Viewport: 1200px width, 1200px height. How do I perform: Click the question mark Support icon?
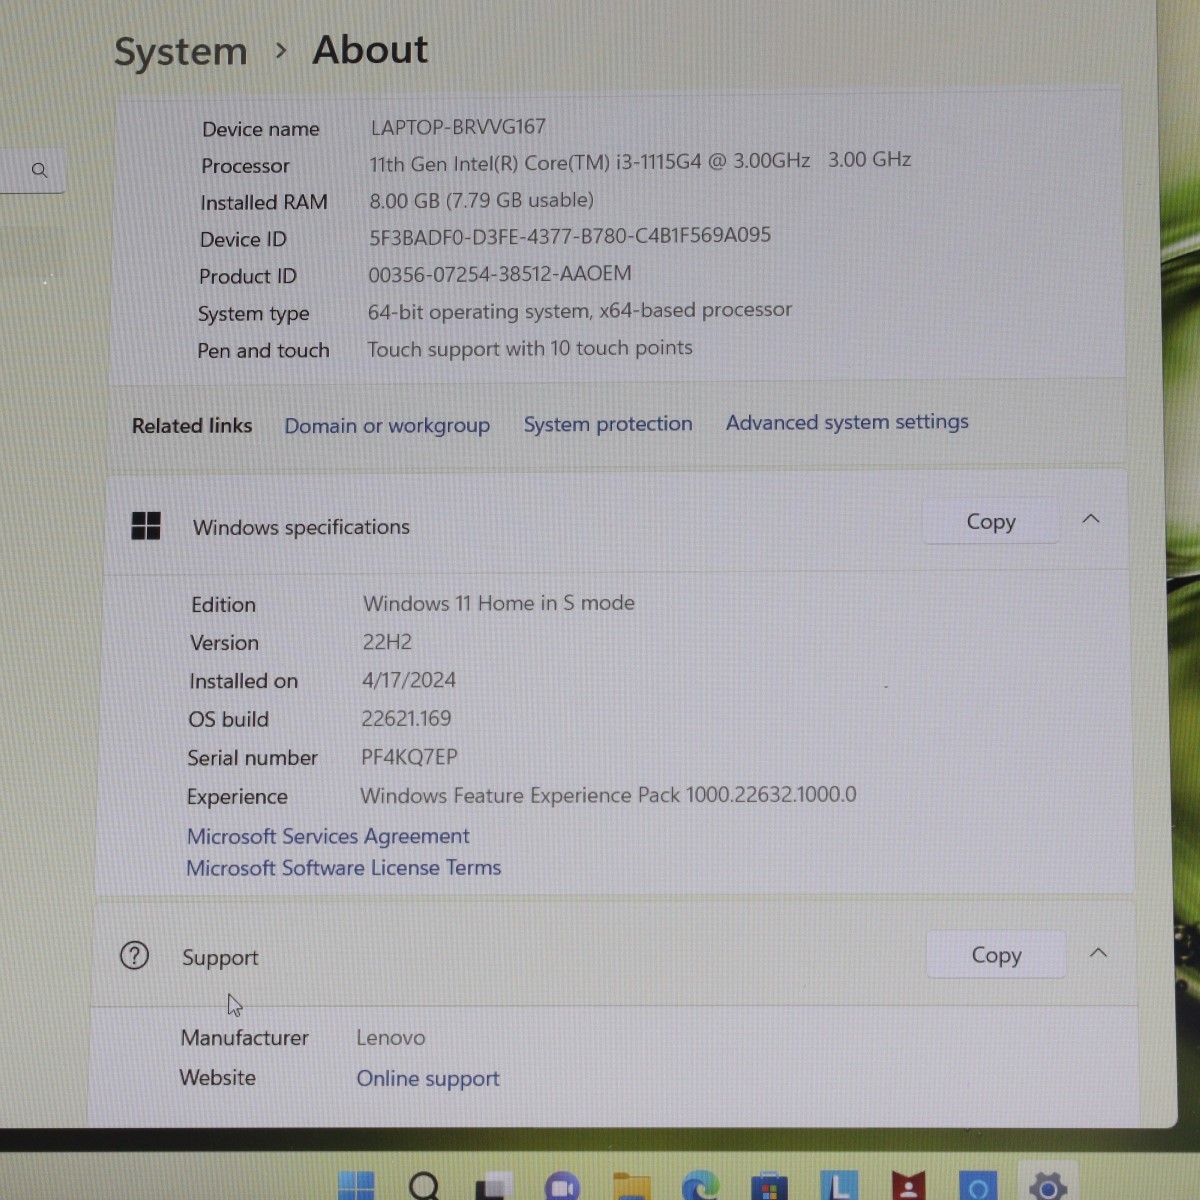pyautogui.click(x=134, y=955)
